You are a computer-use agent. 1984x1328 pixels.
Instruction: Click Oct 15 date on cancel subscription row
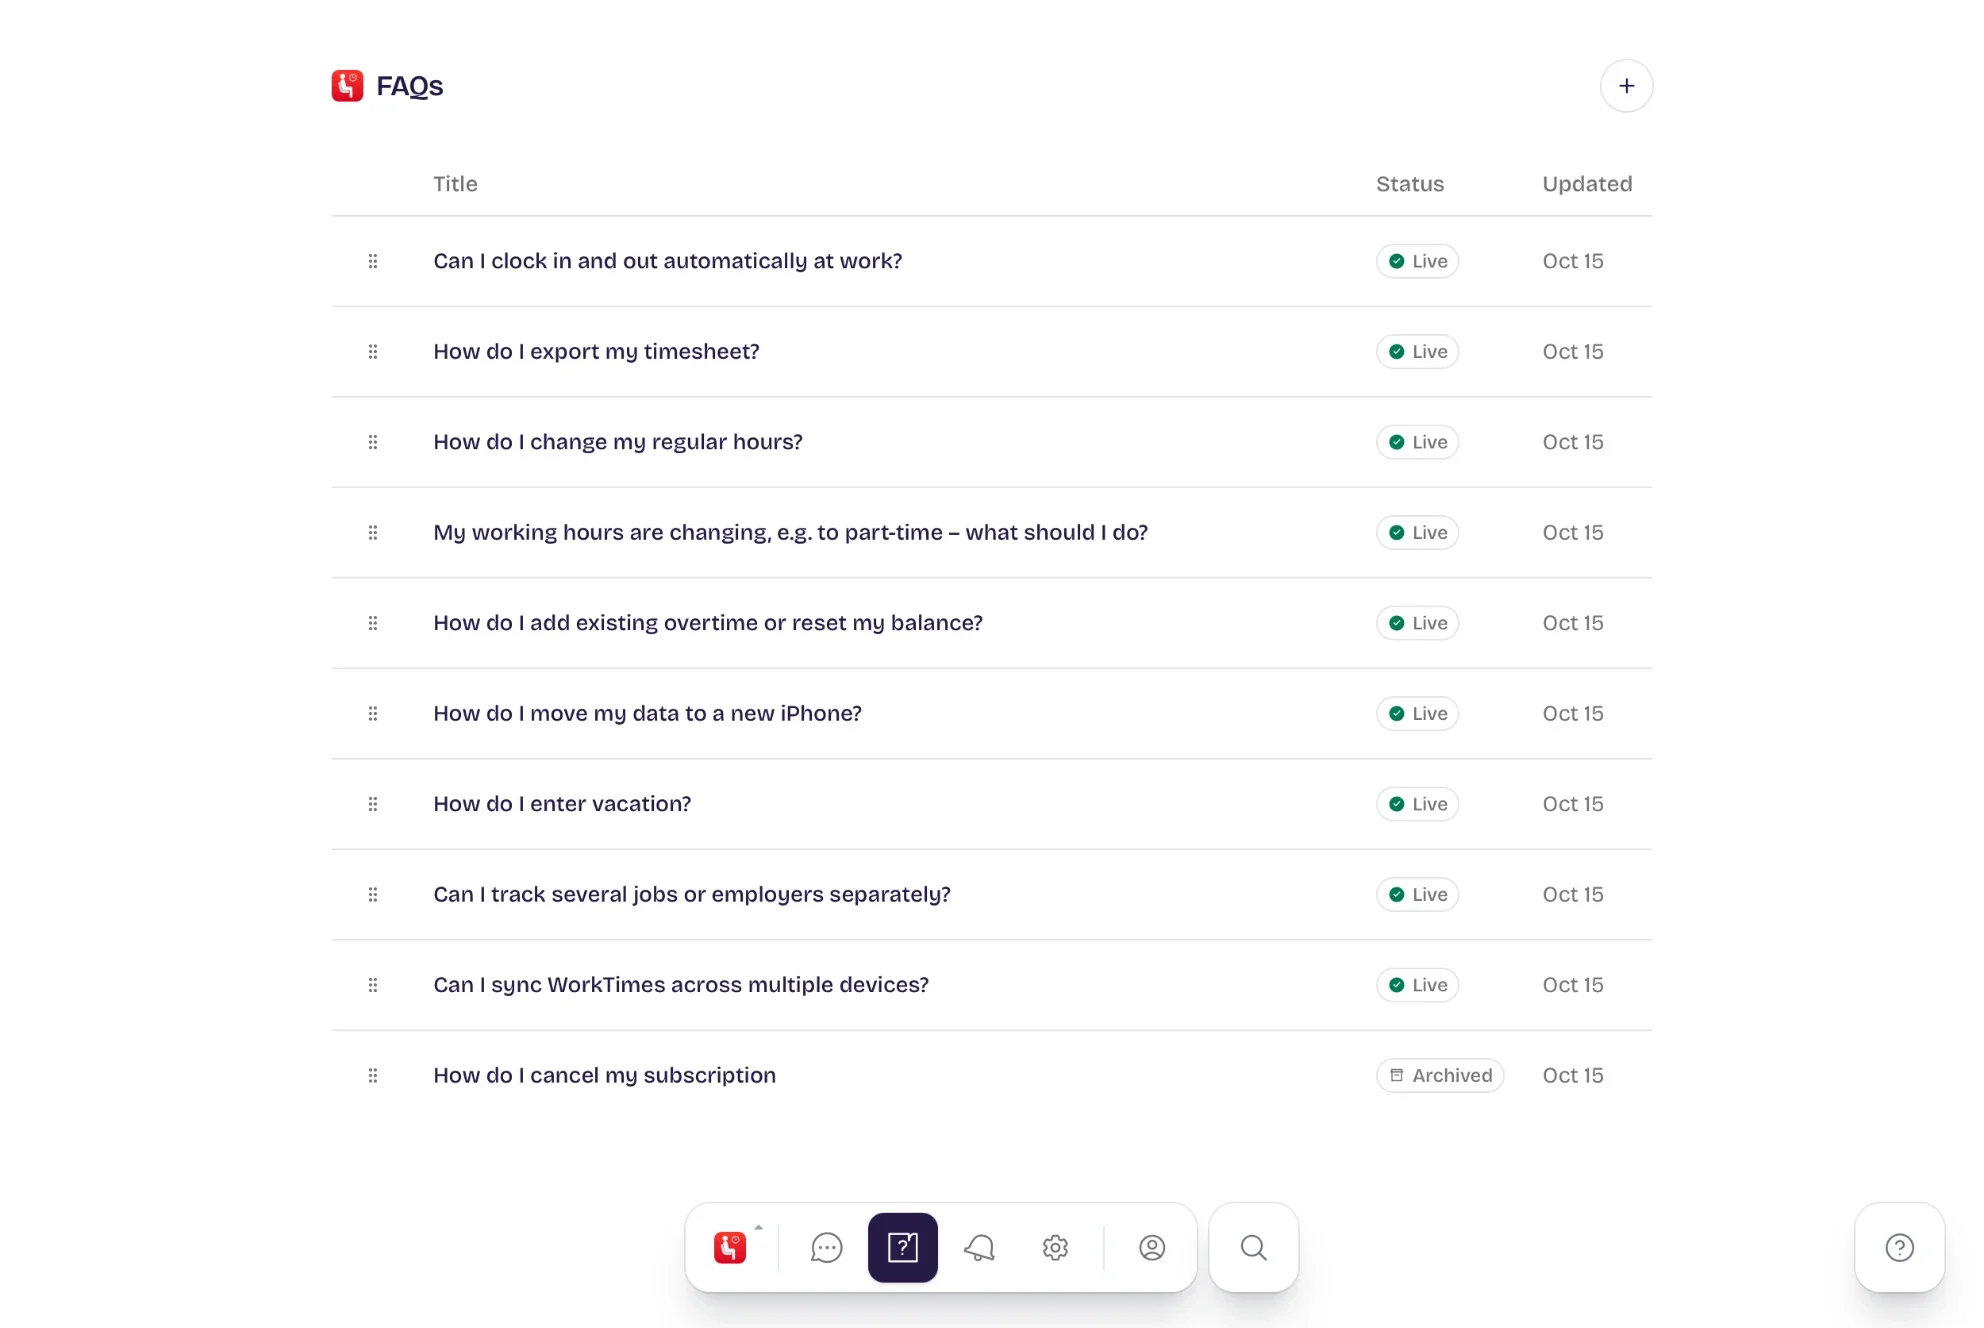(x=1572, y=1076)
